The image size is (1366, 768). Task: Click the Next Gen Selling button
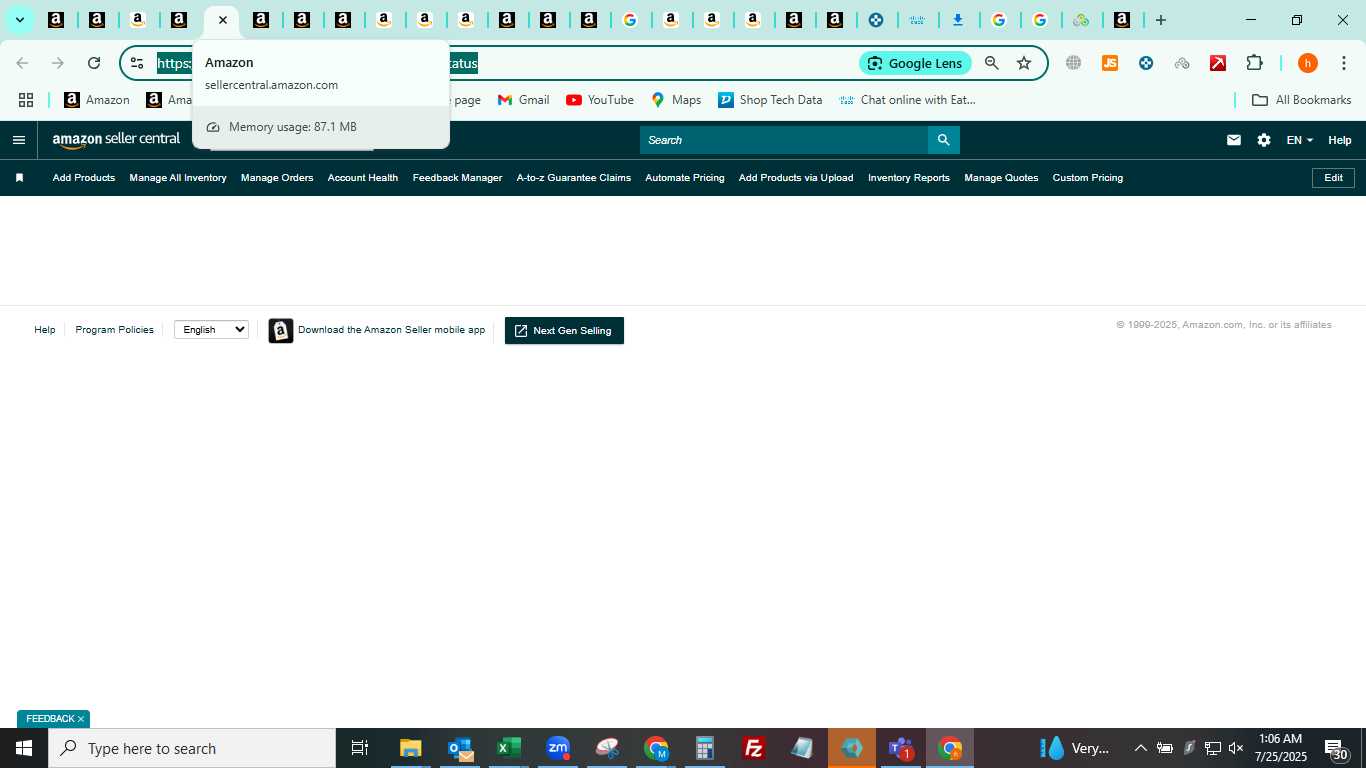pos(564,331)
